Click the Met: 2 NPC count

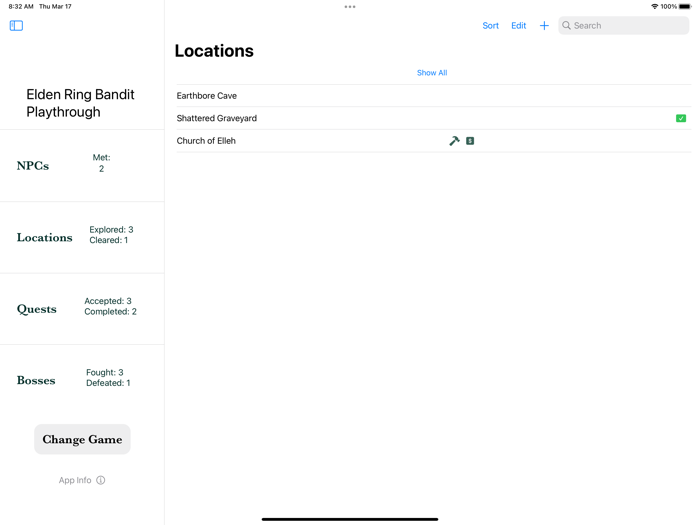coord(101,163)
